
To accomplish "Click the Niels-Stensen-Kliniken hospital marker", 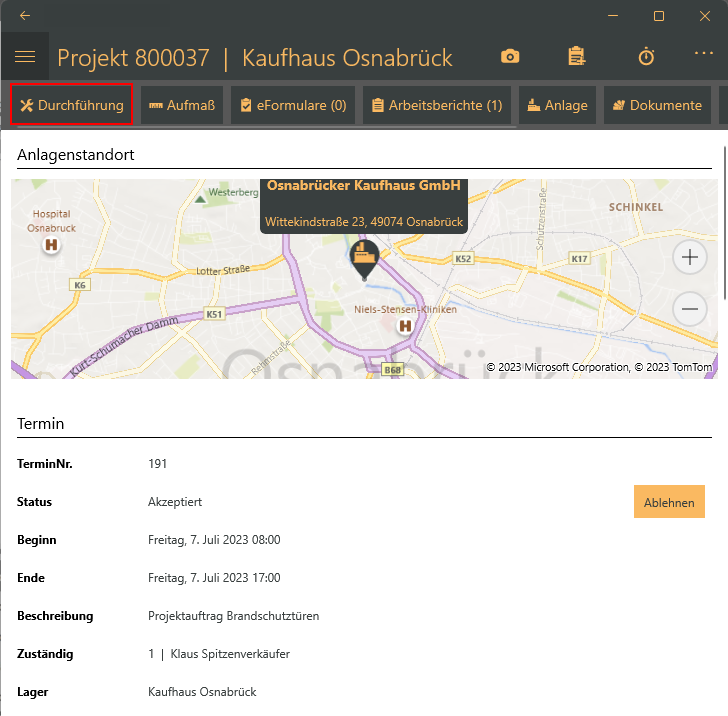I will coord(405,326).
